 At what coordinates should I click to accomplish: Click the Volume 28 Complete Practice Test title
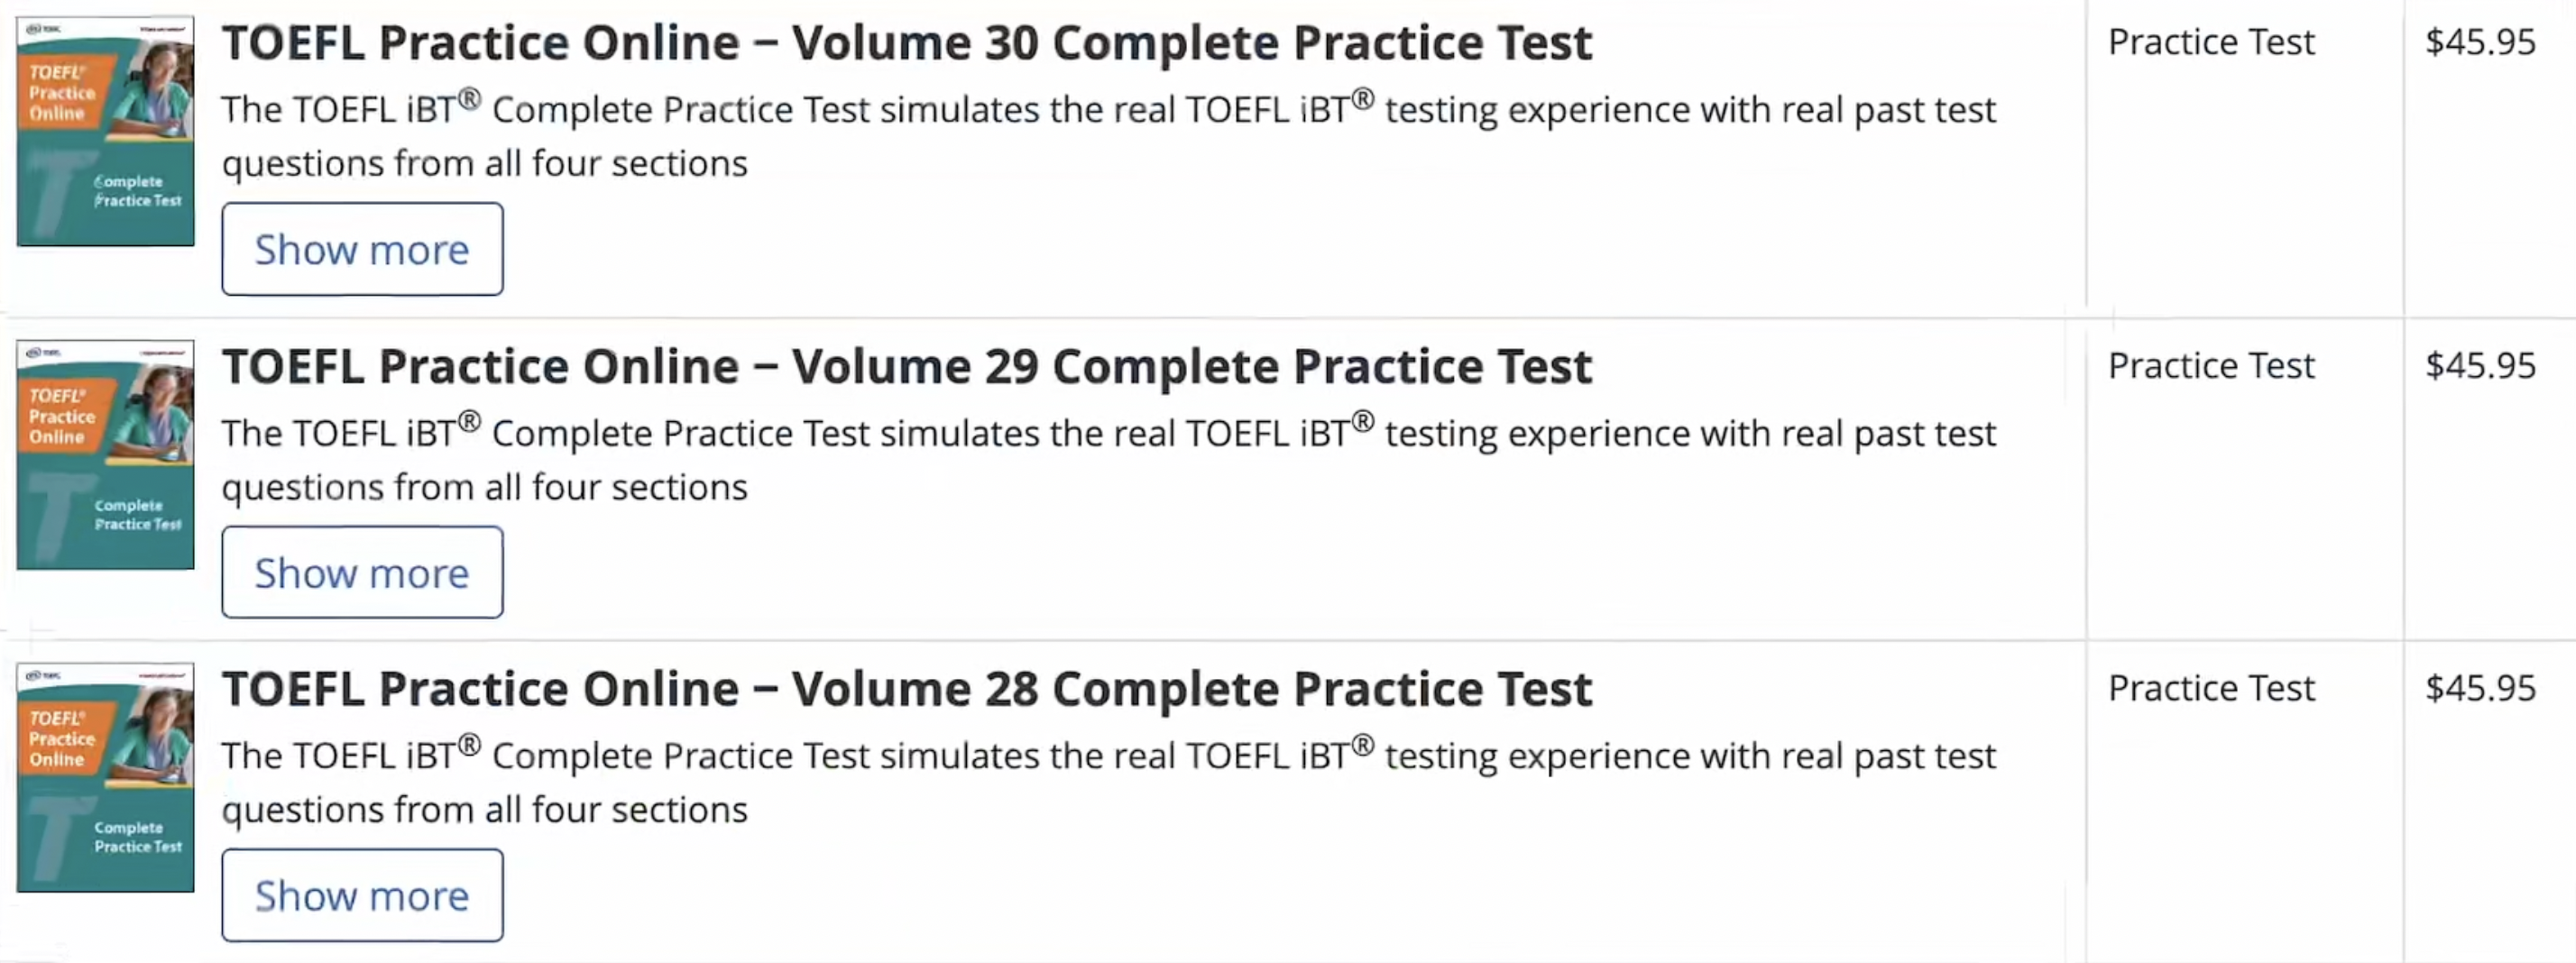(x=906, y=689)
